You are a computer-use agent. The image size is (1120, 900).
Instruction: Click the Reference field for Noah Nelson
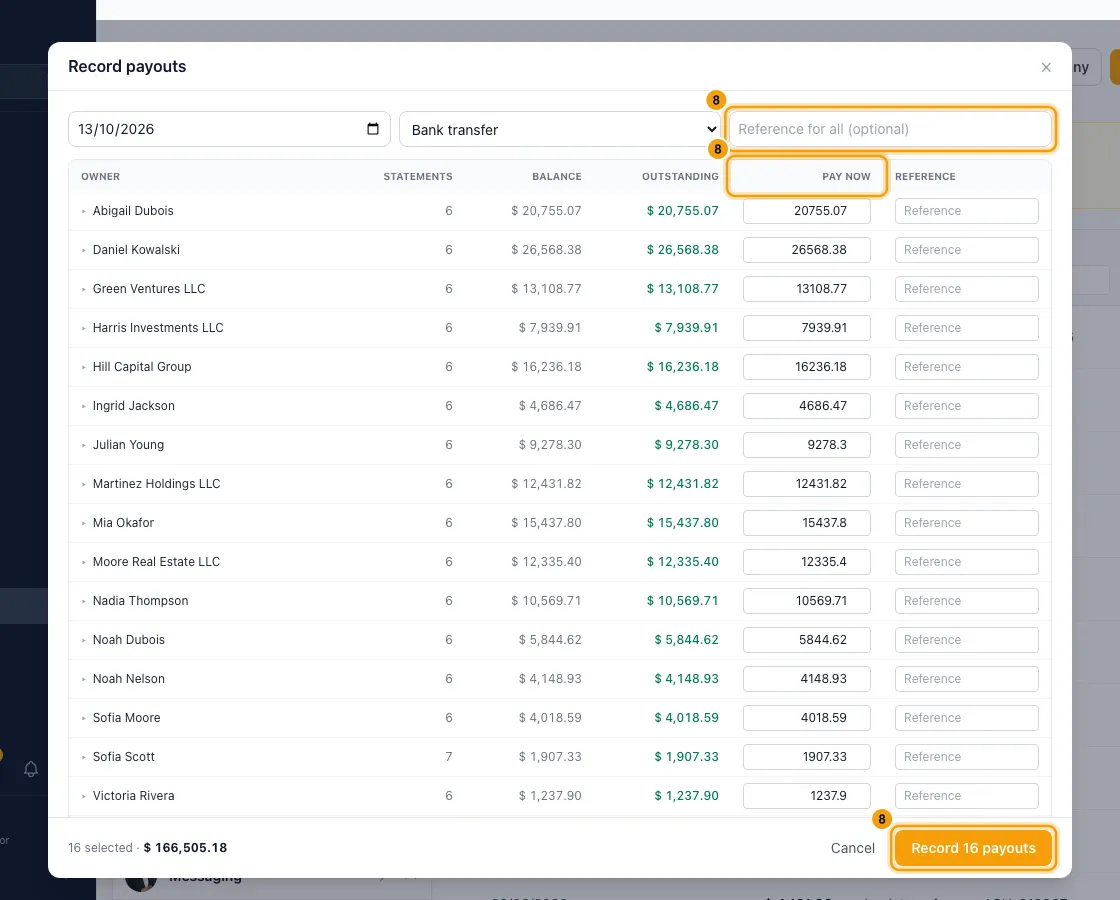[x=966, y=679]
